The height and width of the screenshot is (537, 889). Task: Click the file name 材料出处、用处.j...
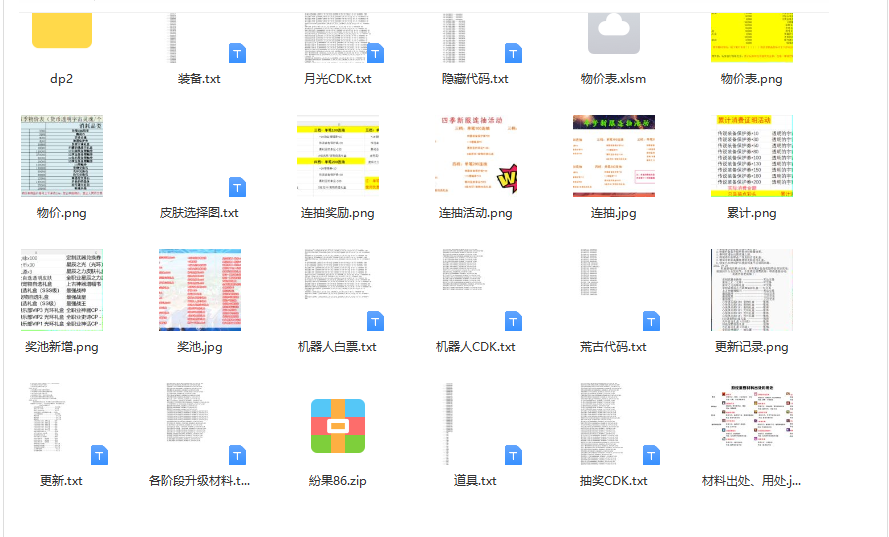point(751,481)
